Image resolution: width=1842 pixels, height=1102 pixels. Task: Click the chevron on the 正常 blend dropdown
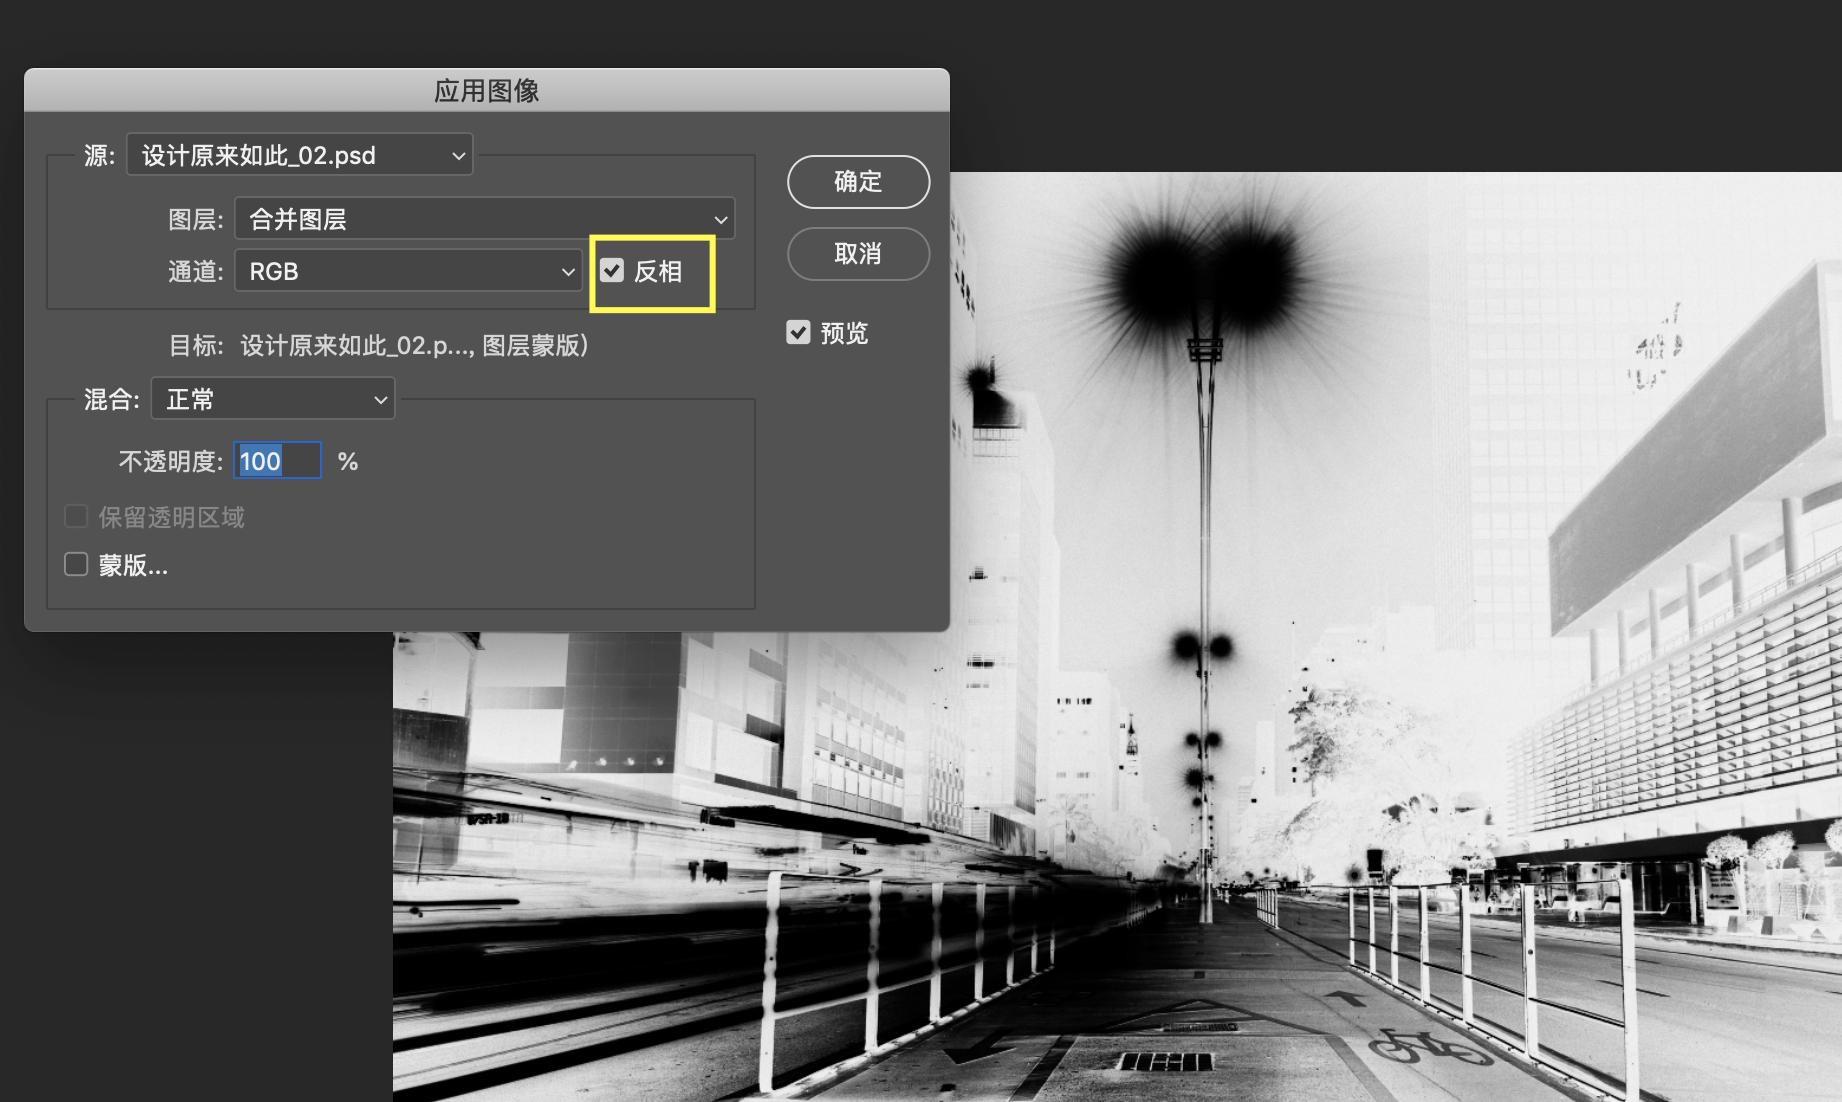click(x=379, y=398)
